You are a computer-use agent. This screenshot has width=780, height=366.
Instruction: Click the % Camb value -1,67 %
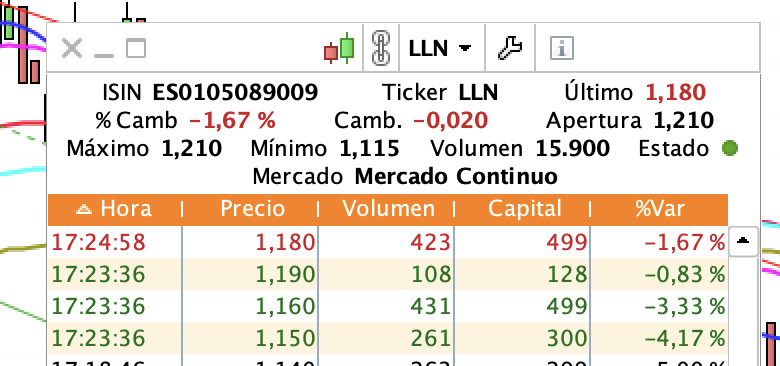(x=232, y=120)
